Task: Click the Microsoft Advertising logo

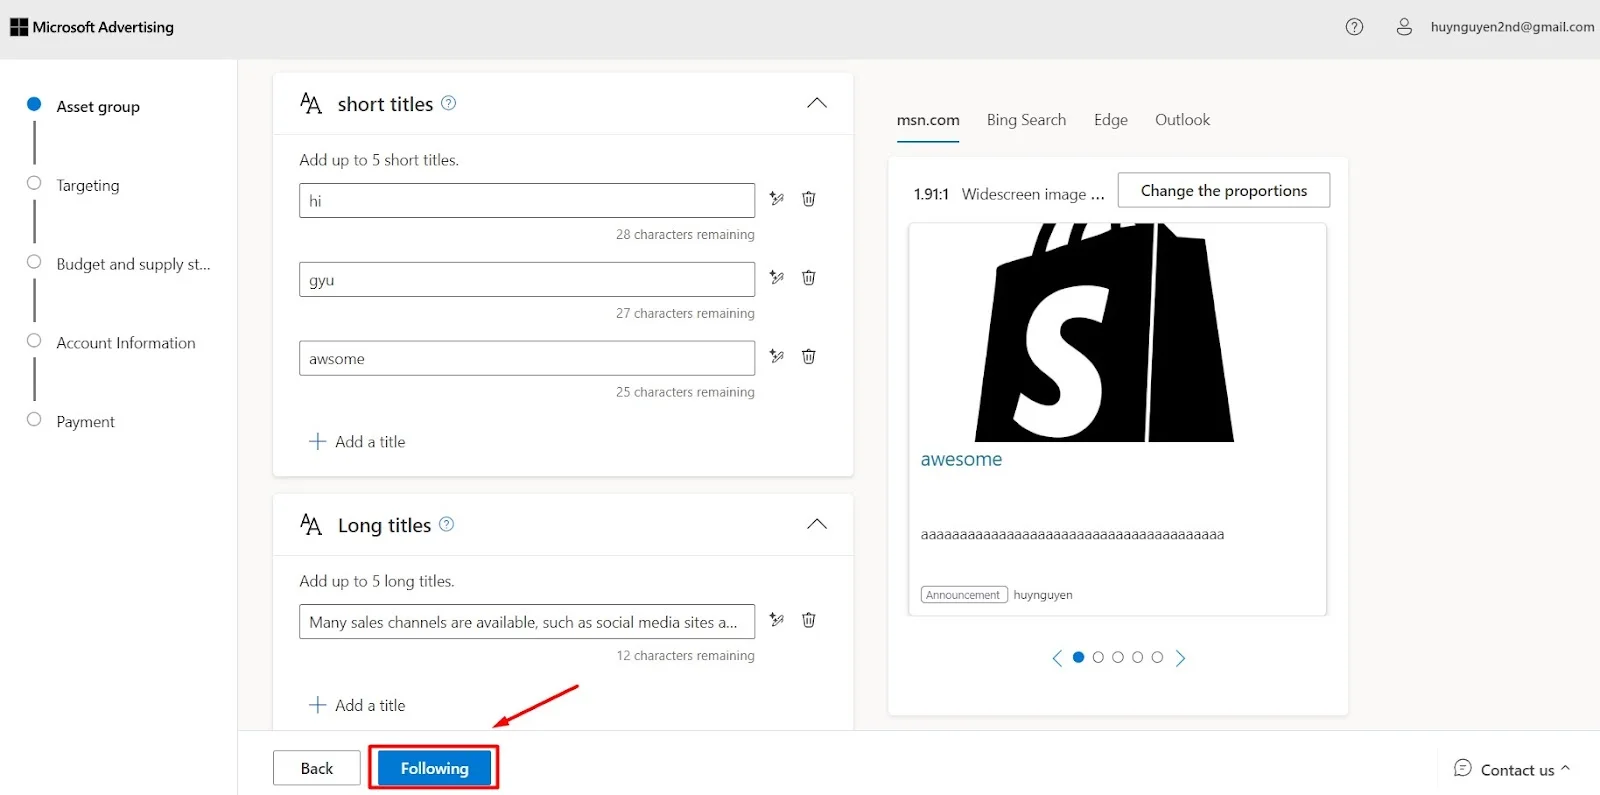Action: (92, 27)
